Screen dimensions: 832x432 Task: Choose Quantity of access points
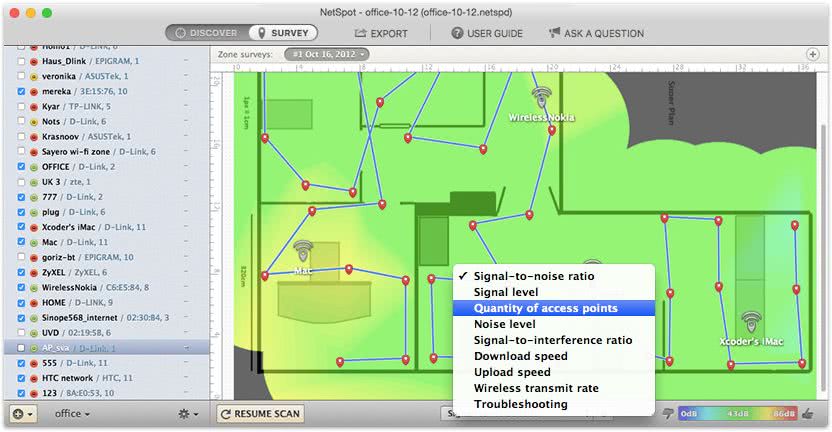[554, 308]
